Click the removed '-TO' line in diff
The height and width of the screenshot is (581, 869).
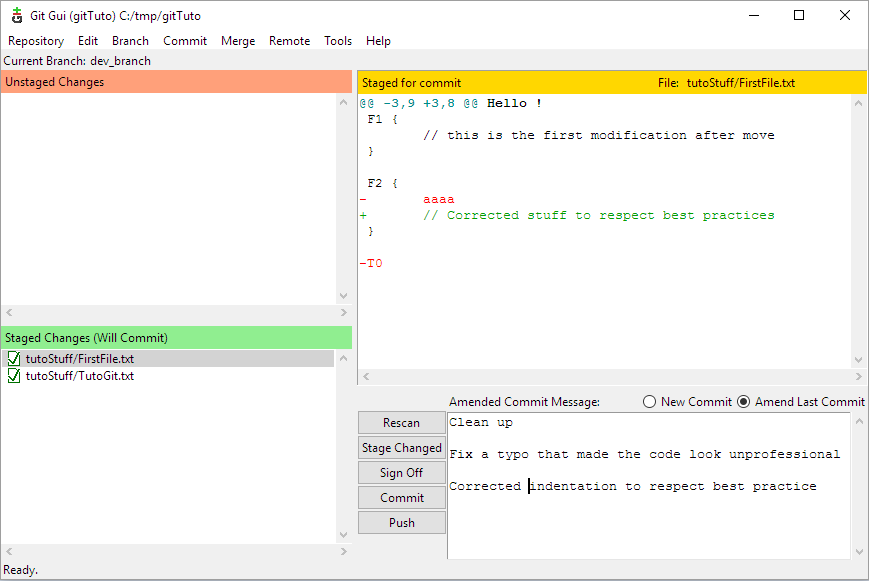tap(371, 263)
